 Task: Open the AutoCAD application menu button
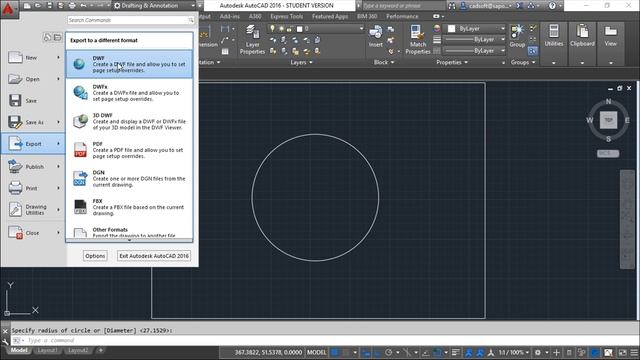(x=8, y=9)
